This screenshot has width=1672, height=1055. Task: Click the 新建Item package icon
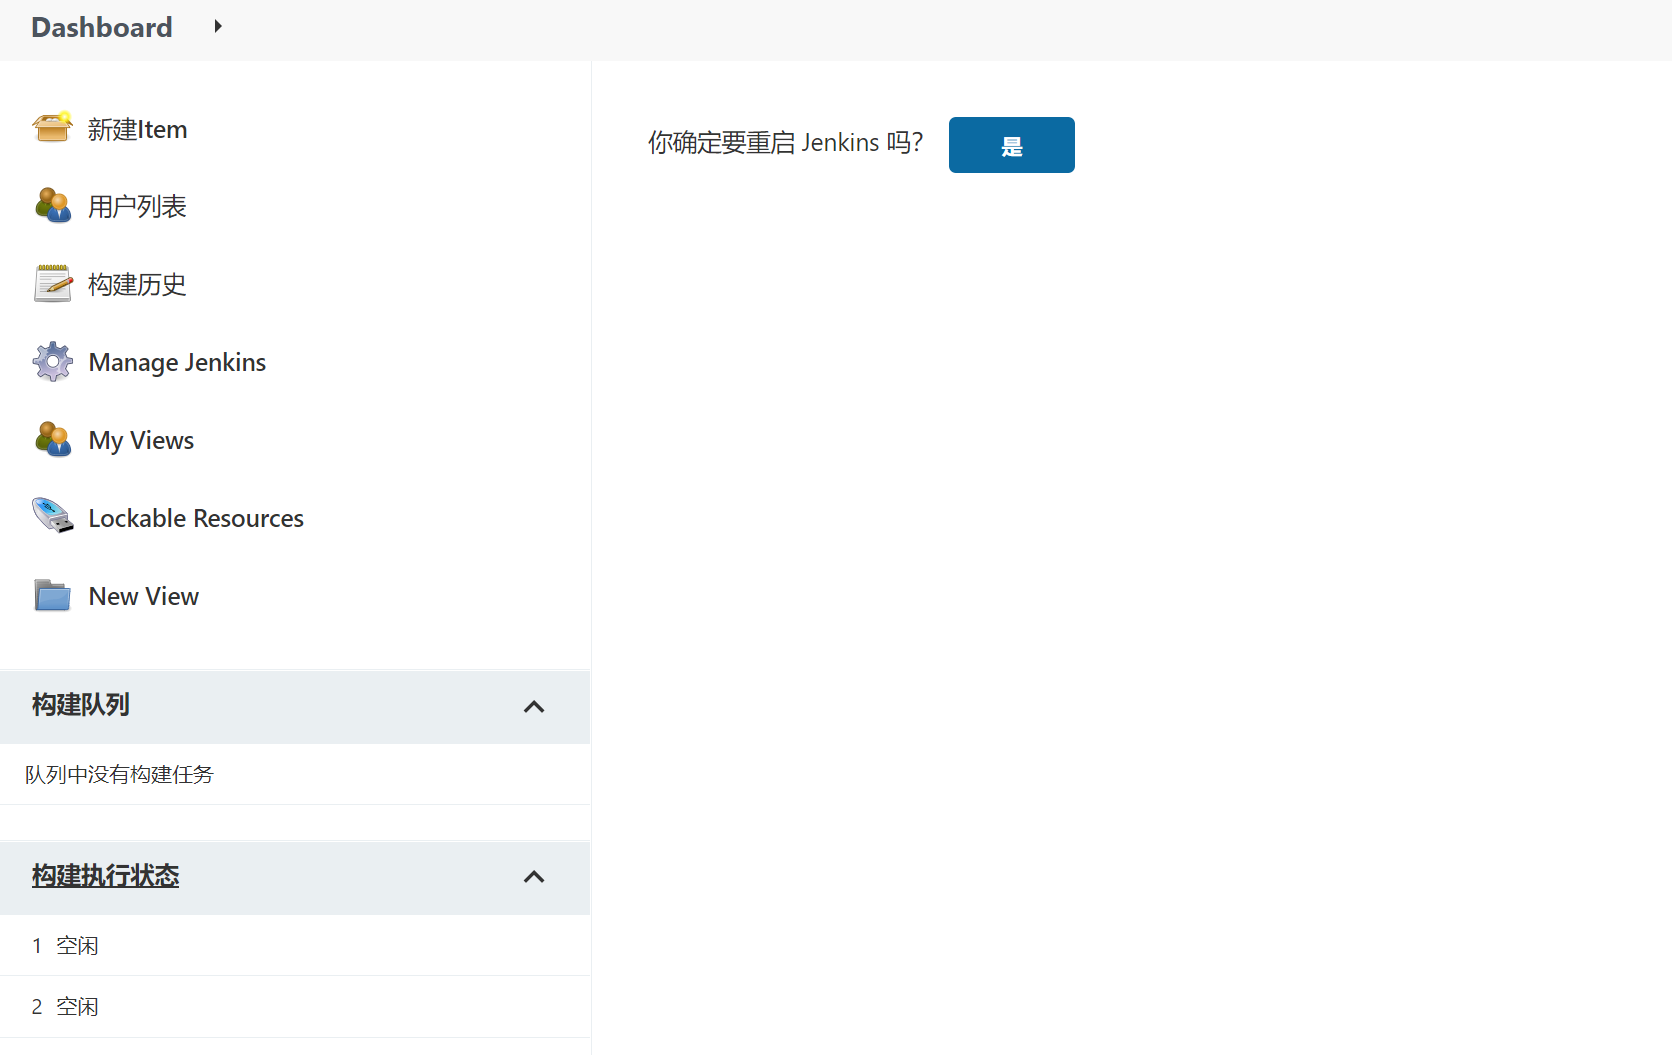[52, 128]
